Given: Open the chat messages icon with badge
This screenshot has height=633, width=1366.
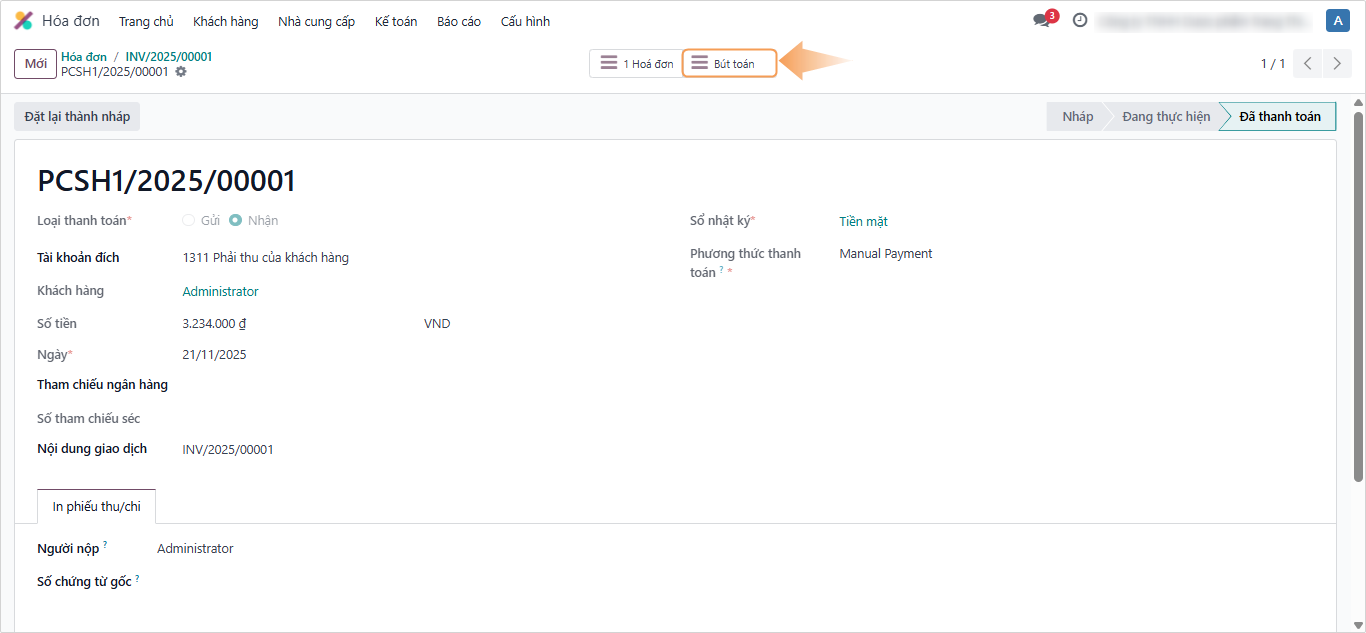Looking at the screenshot, I should (x=1042, y=20).
